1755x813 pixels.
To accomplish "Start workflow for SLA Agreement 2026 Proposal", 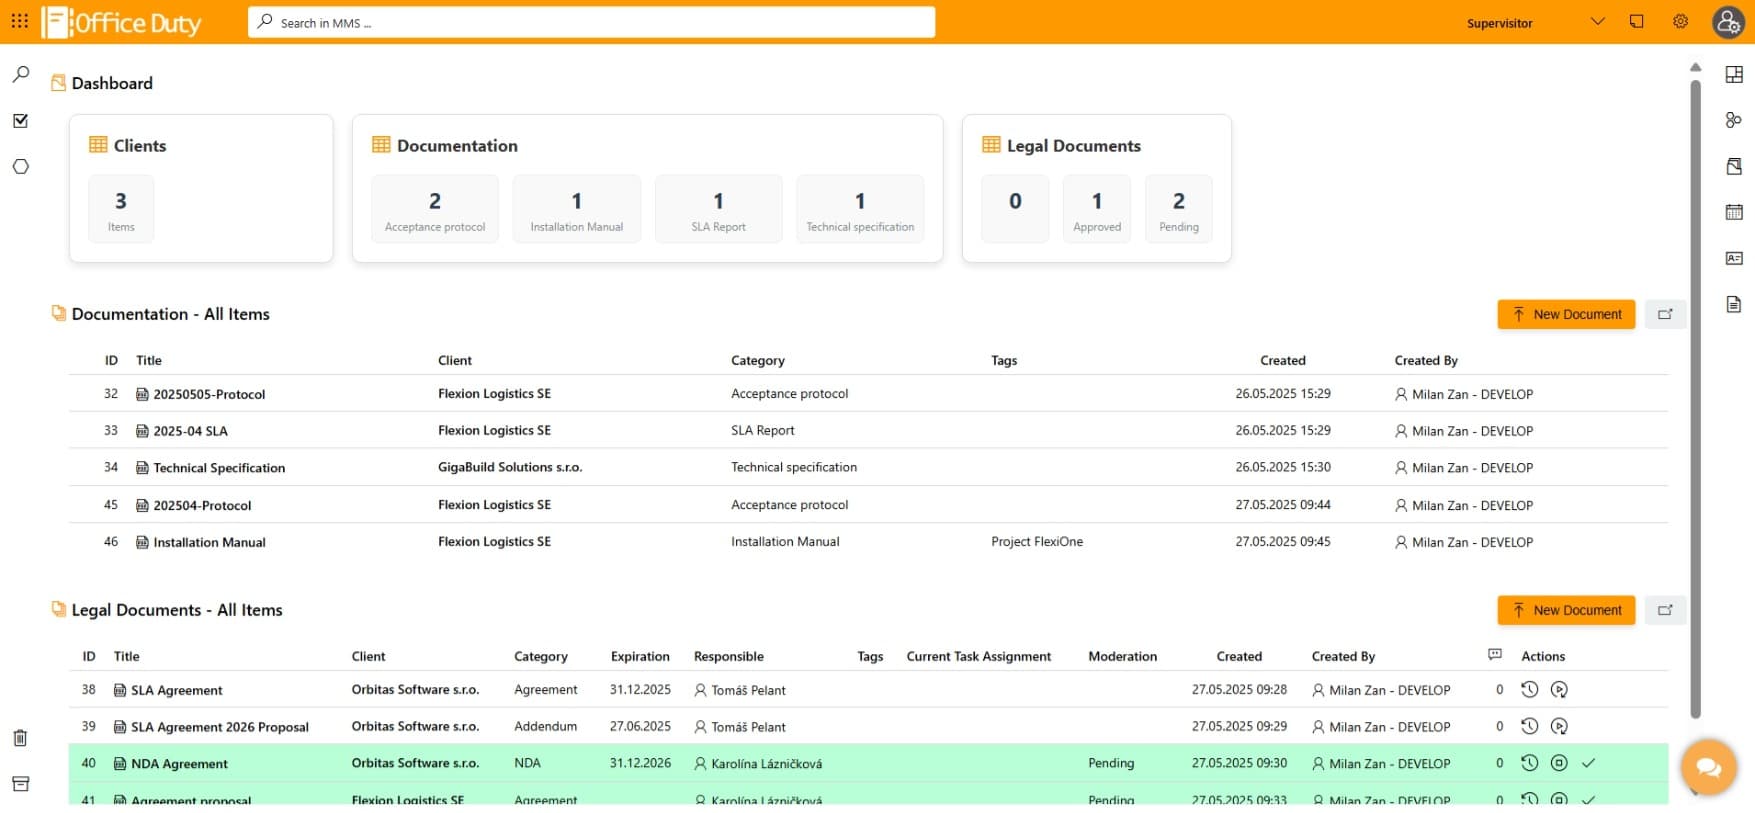I will 1559,726.
